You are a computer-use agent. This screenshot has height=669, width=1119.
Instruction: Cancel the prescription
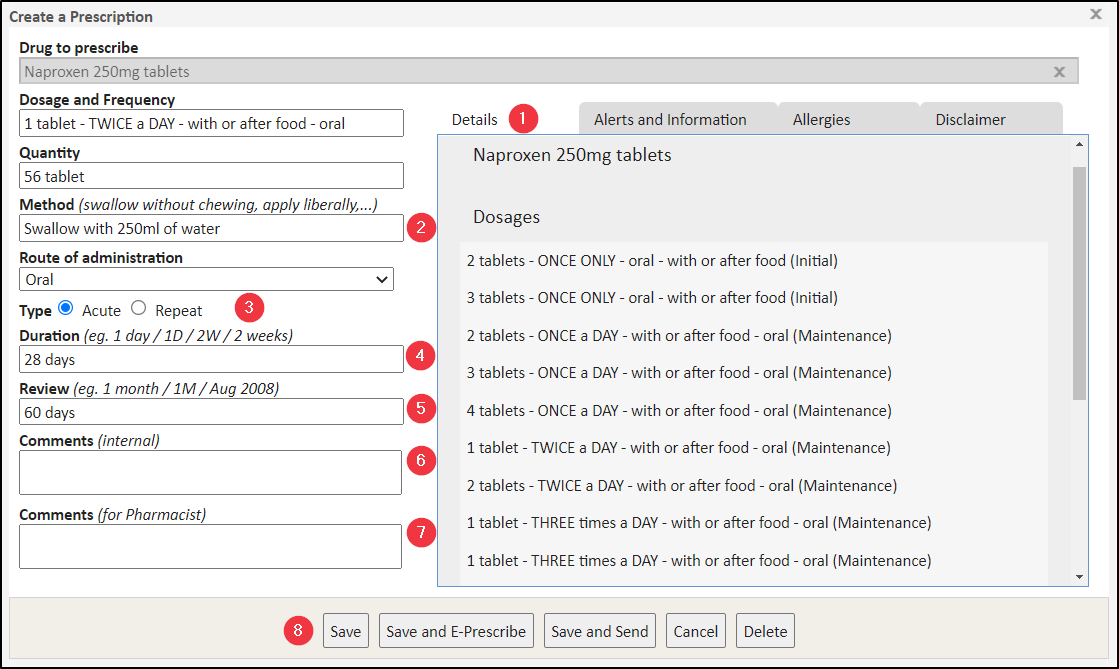695,631
